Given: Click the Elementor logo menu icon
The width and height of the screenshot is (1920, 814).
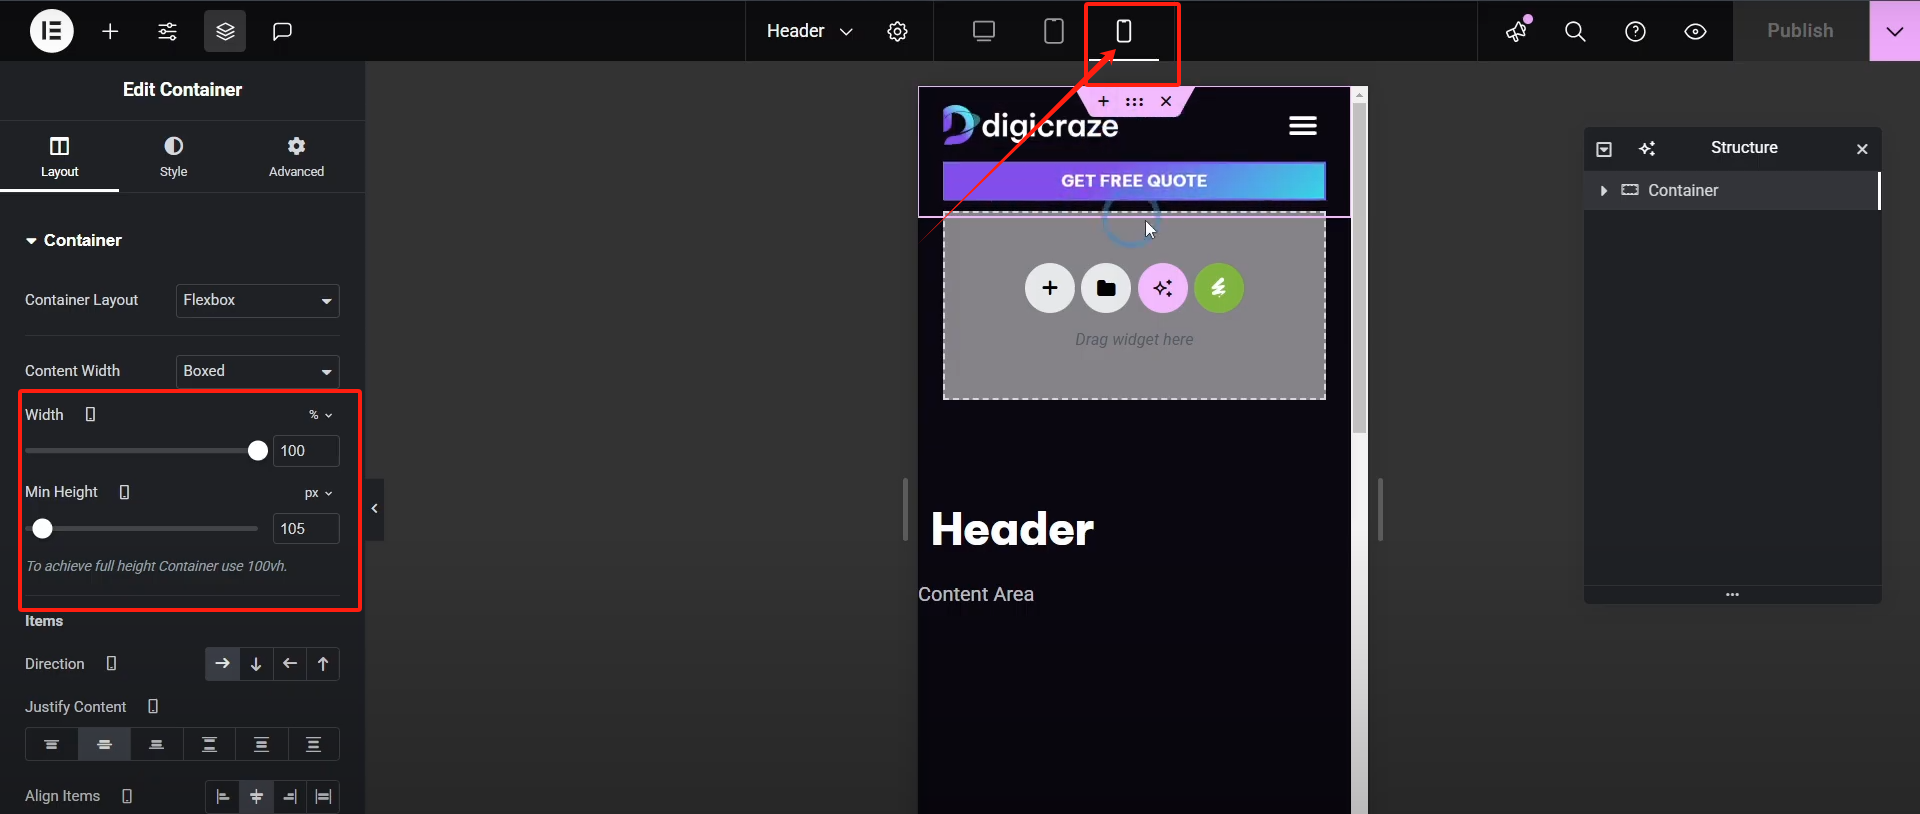Looking at the screenshot, I should click(x=52, y=31).
